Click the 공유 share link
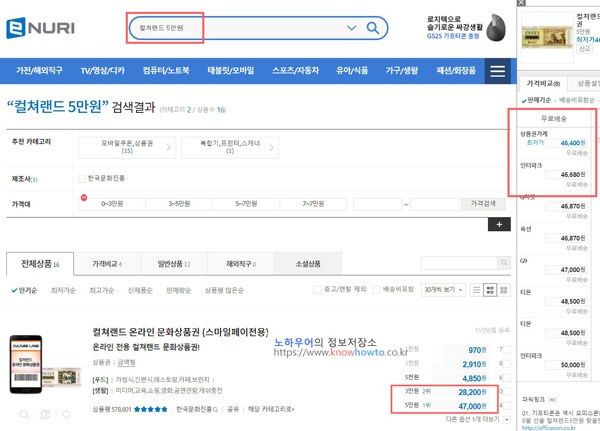Screen dimensions: 600x431 pos(233,409)
